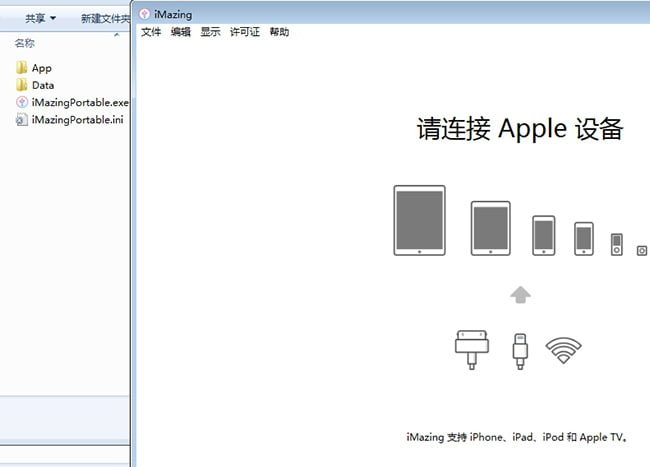650x467 pixels.
Task: Click the 30-pin dock connector icon
Action: pos(472,350)
